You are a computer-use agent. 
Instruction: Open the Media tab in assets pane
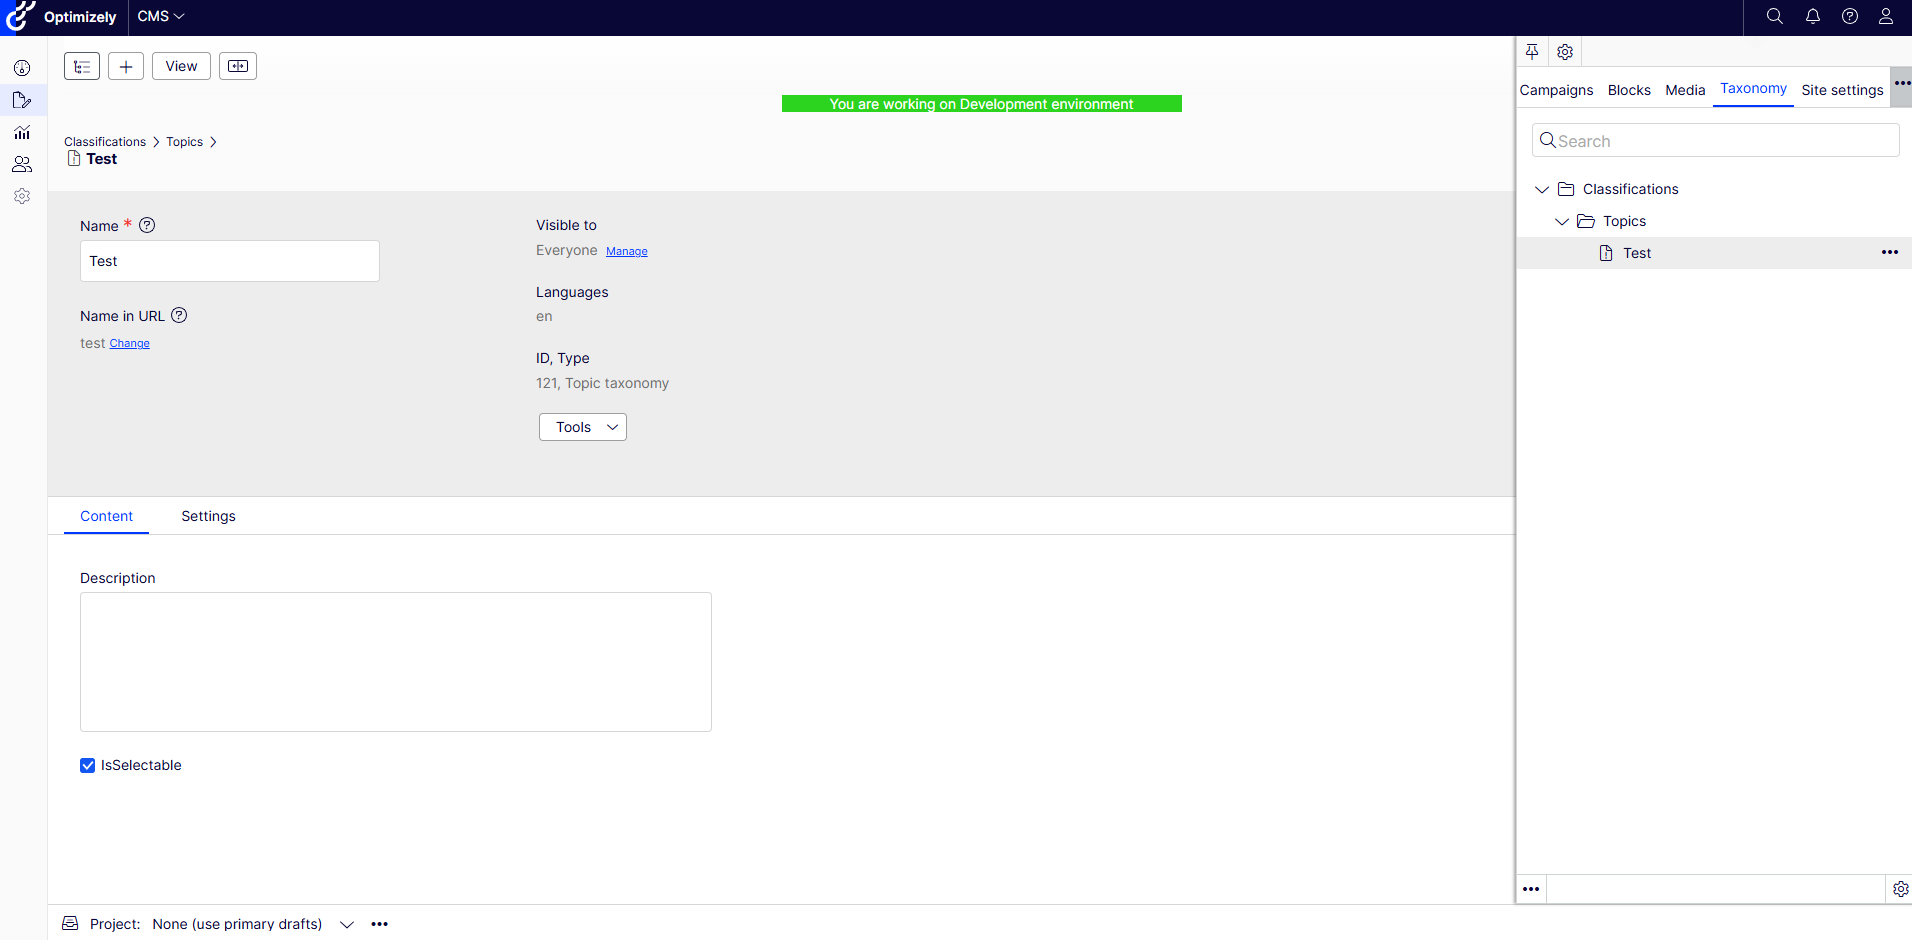click(1685, 90)
